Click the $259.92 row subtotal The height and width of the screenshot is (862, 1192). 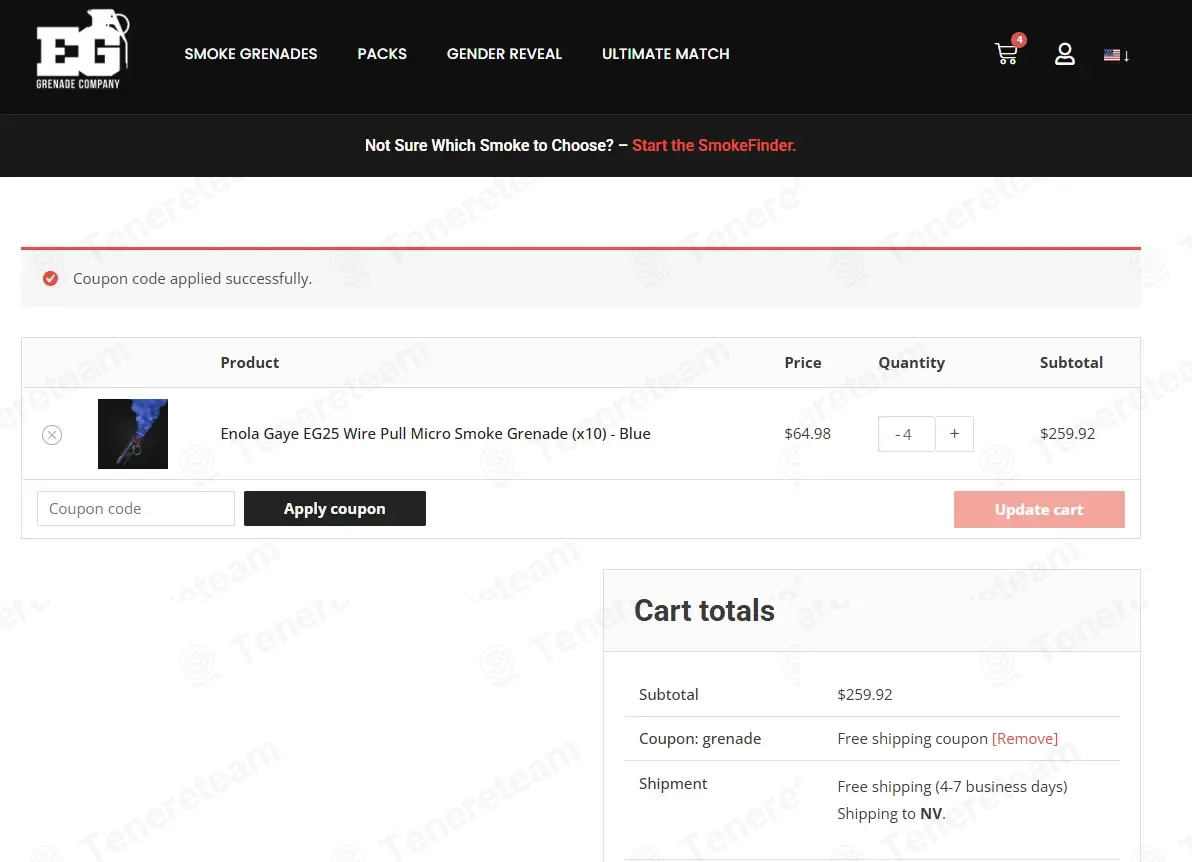click(x=1067, y=433)
